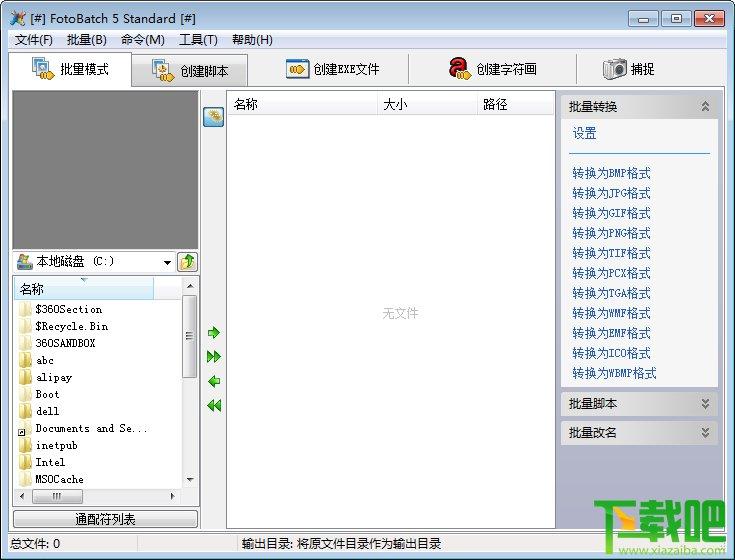Click 转换为WMF格式 link

pos(611,314)
